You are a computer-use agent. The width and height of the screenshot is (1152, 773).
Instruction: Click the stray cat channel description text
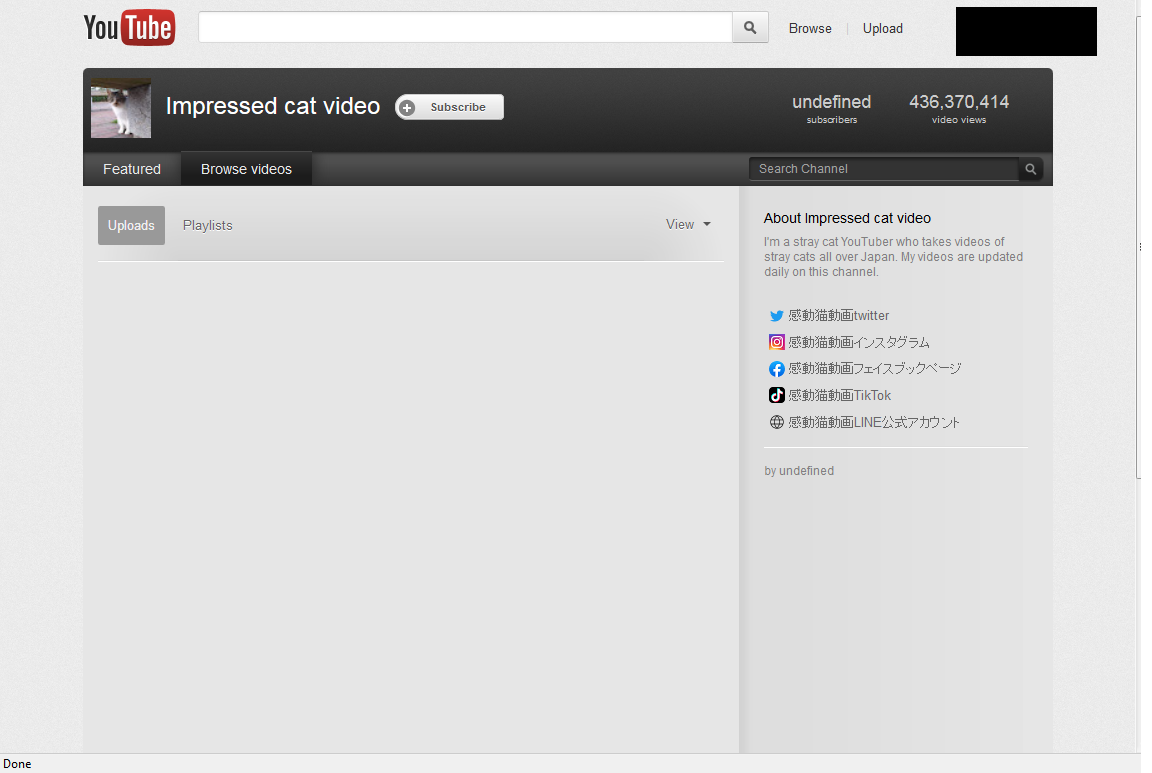tap(893, 256)
